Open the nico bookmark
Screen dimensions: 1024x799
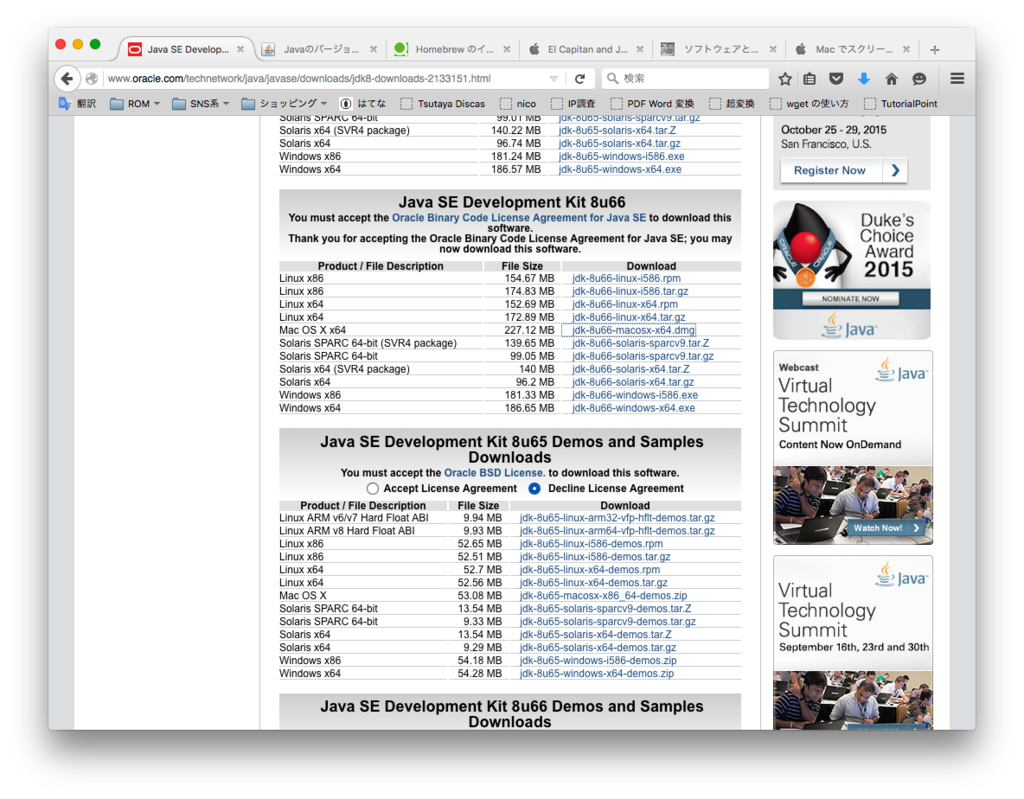point(518,103)
